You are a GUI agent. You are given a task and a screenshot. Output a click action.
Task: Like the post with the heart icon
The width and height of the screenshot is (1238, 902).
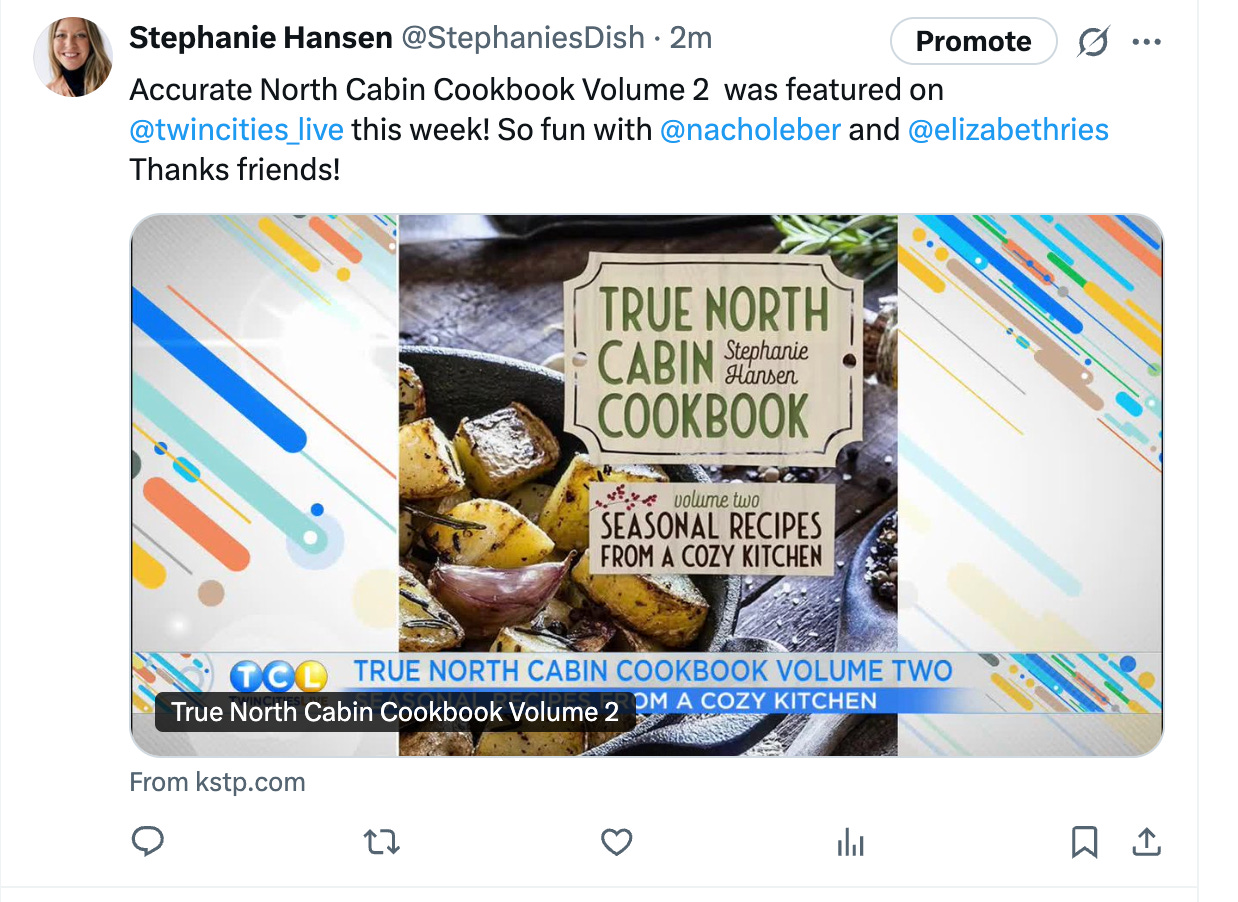point(616,842)
